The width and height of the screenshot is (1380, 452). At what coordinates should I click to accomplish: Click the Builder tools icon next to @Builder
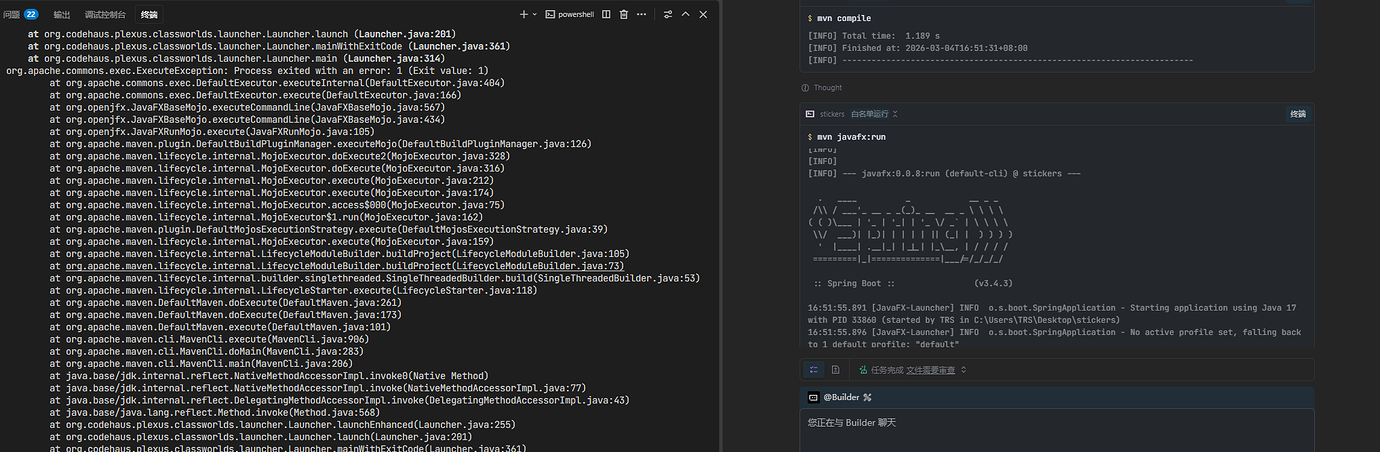pos(867,397)
